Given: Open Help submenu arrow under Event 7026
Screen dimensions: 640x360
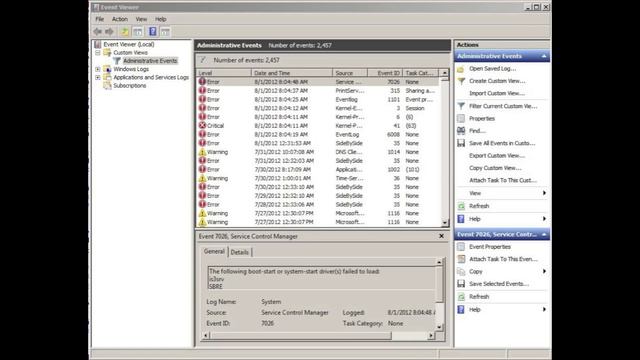Looking at the screenshot, I should coord(544,310).
